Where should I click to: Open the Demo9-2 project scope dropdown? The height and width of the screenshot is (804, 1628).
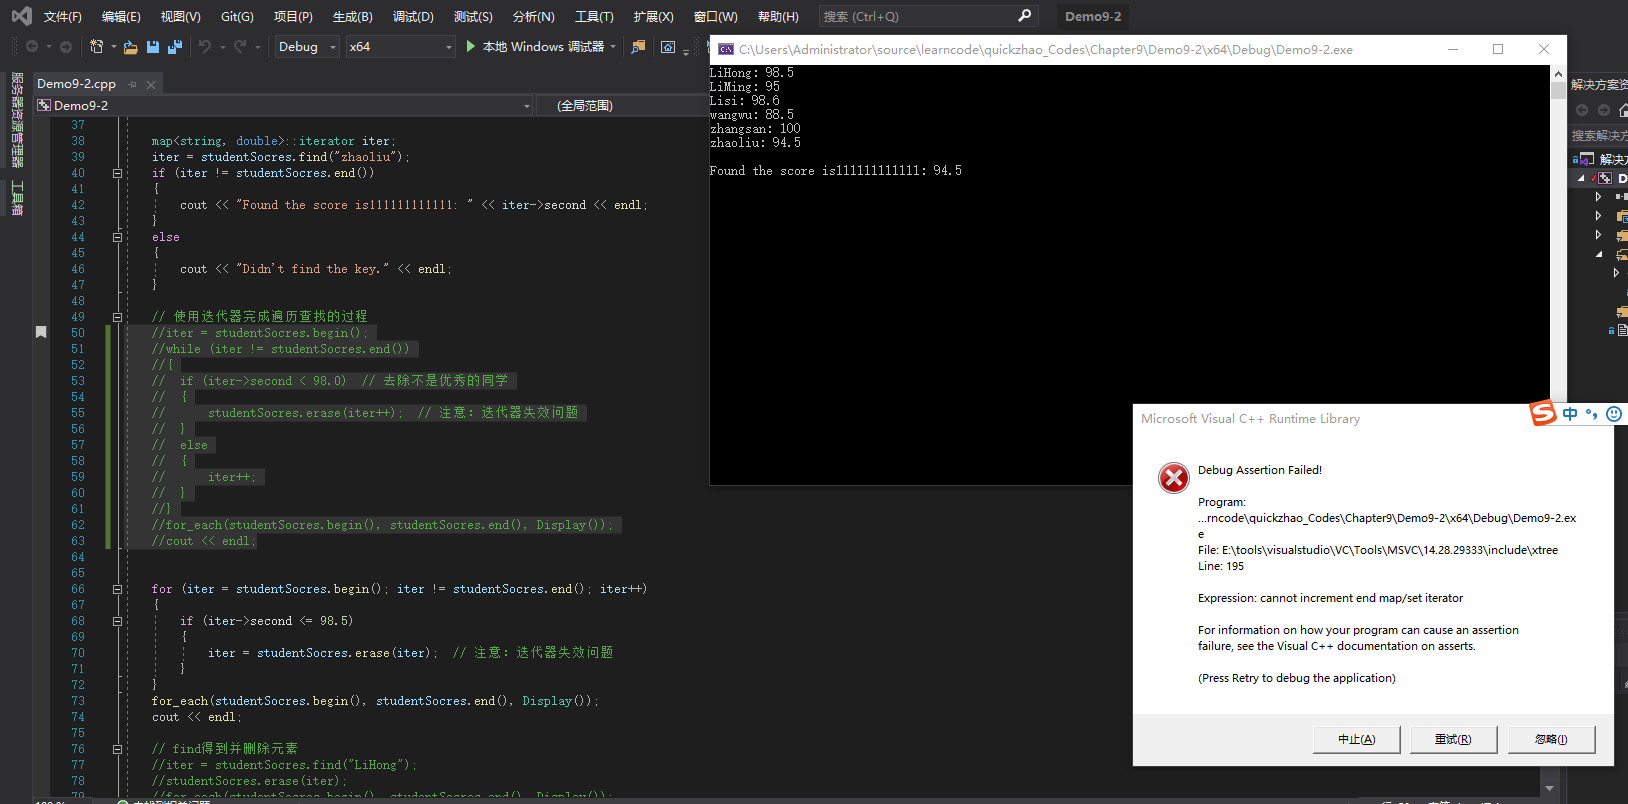pyautogui.click(x=284, y=105)
